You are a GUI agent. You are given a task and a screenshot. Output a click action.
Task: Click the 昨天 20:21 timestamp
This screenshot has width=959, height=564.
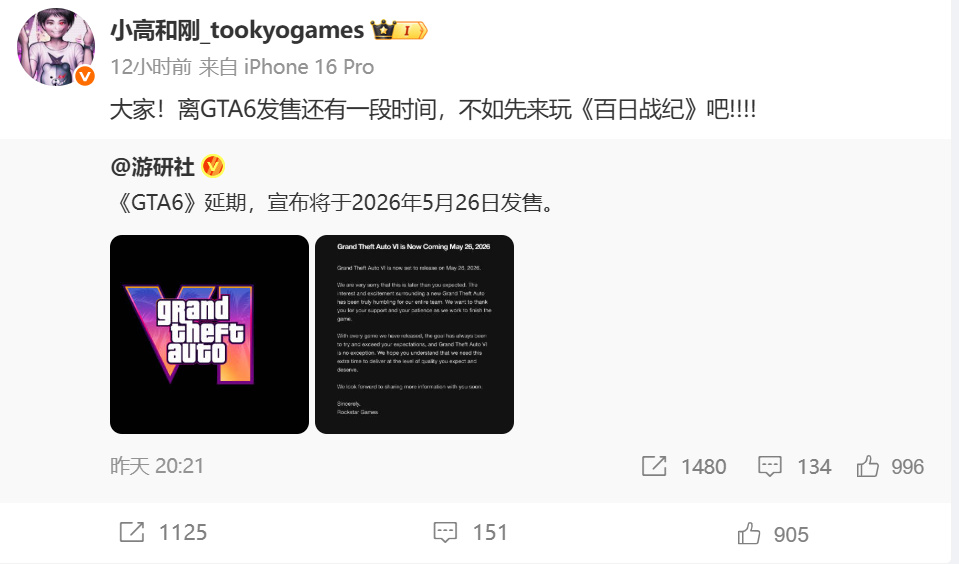[157, 466]
